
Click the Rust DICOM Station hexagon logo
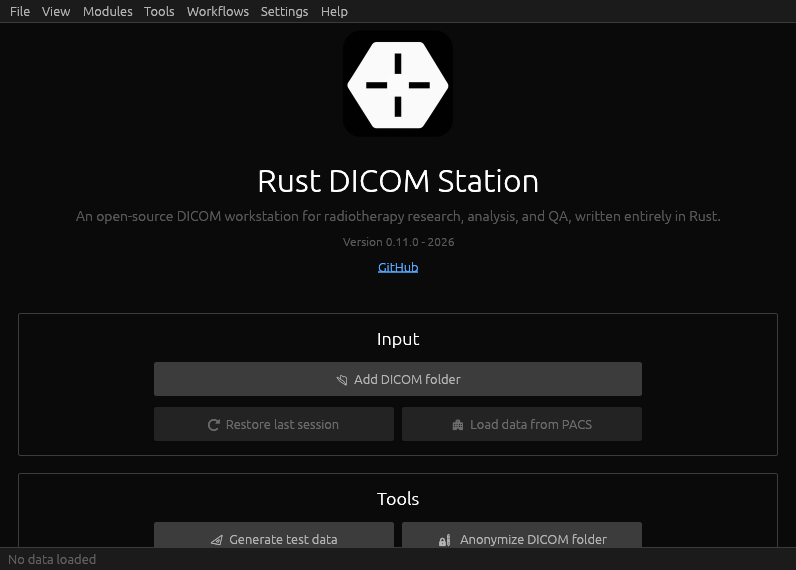coord(398,84)
